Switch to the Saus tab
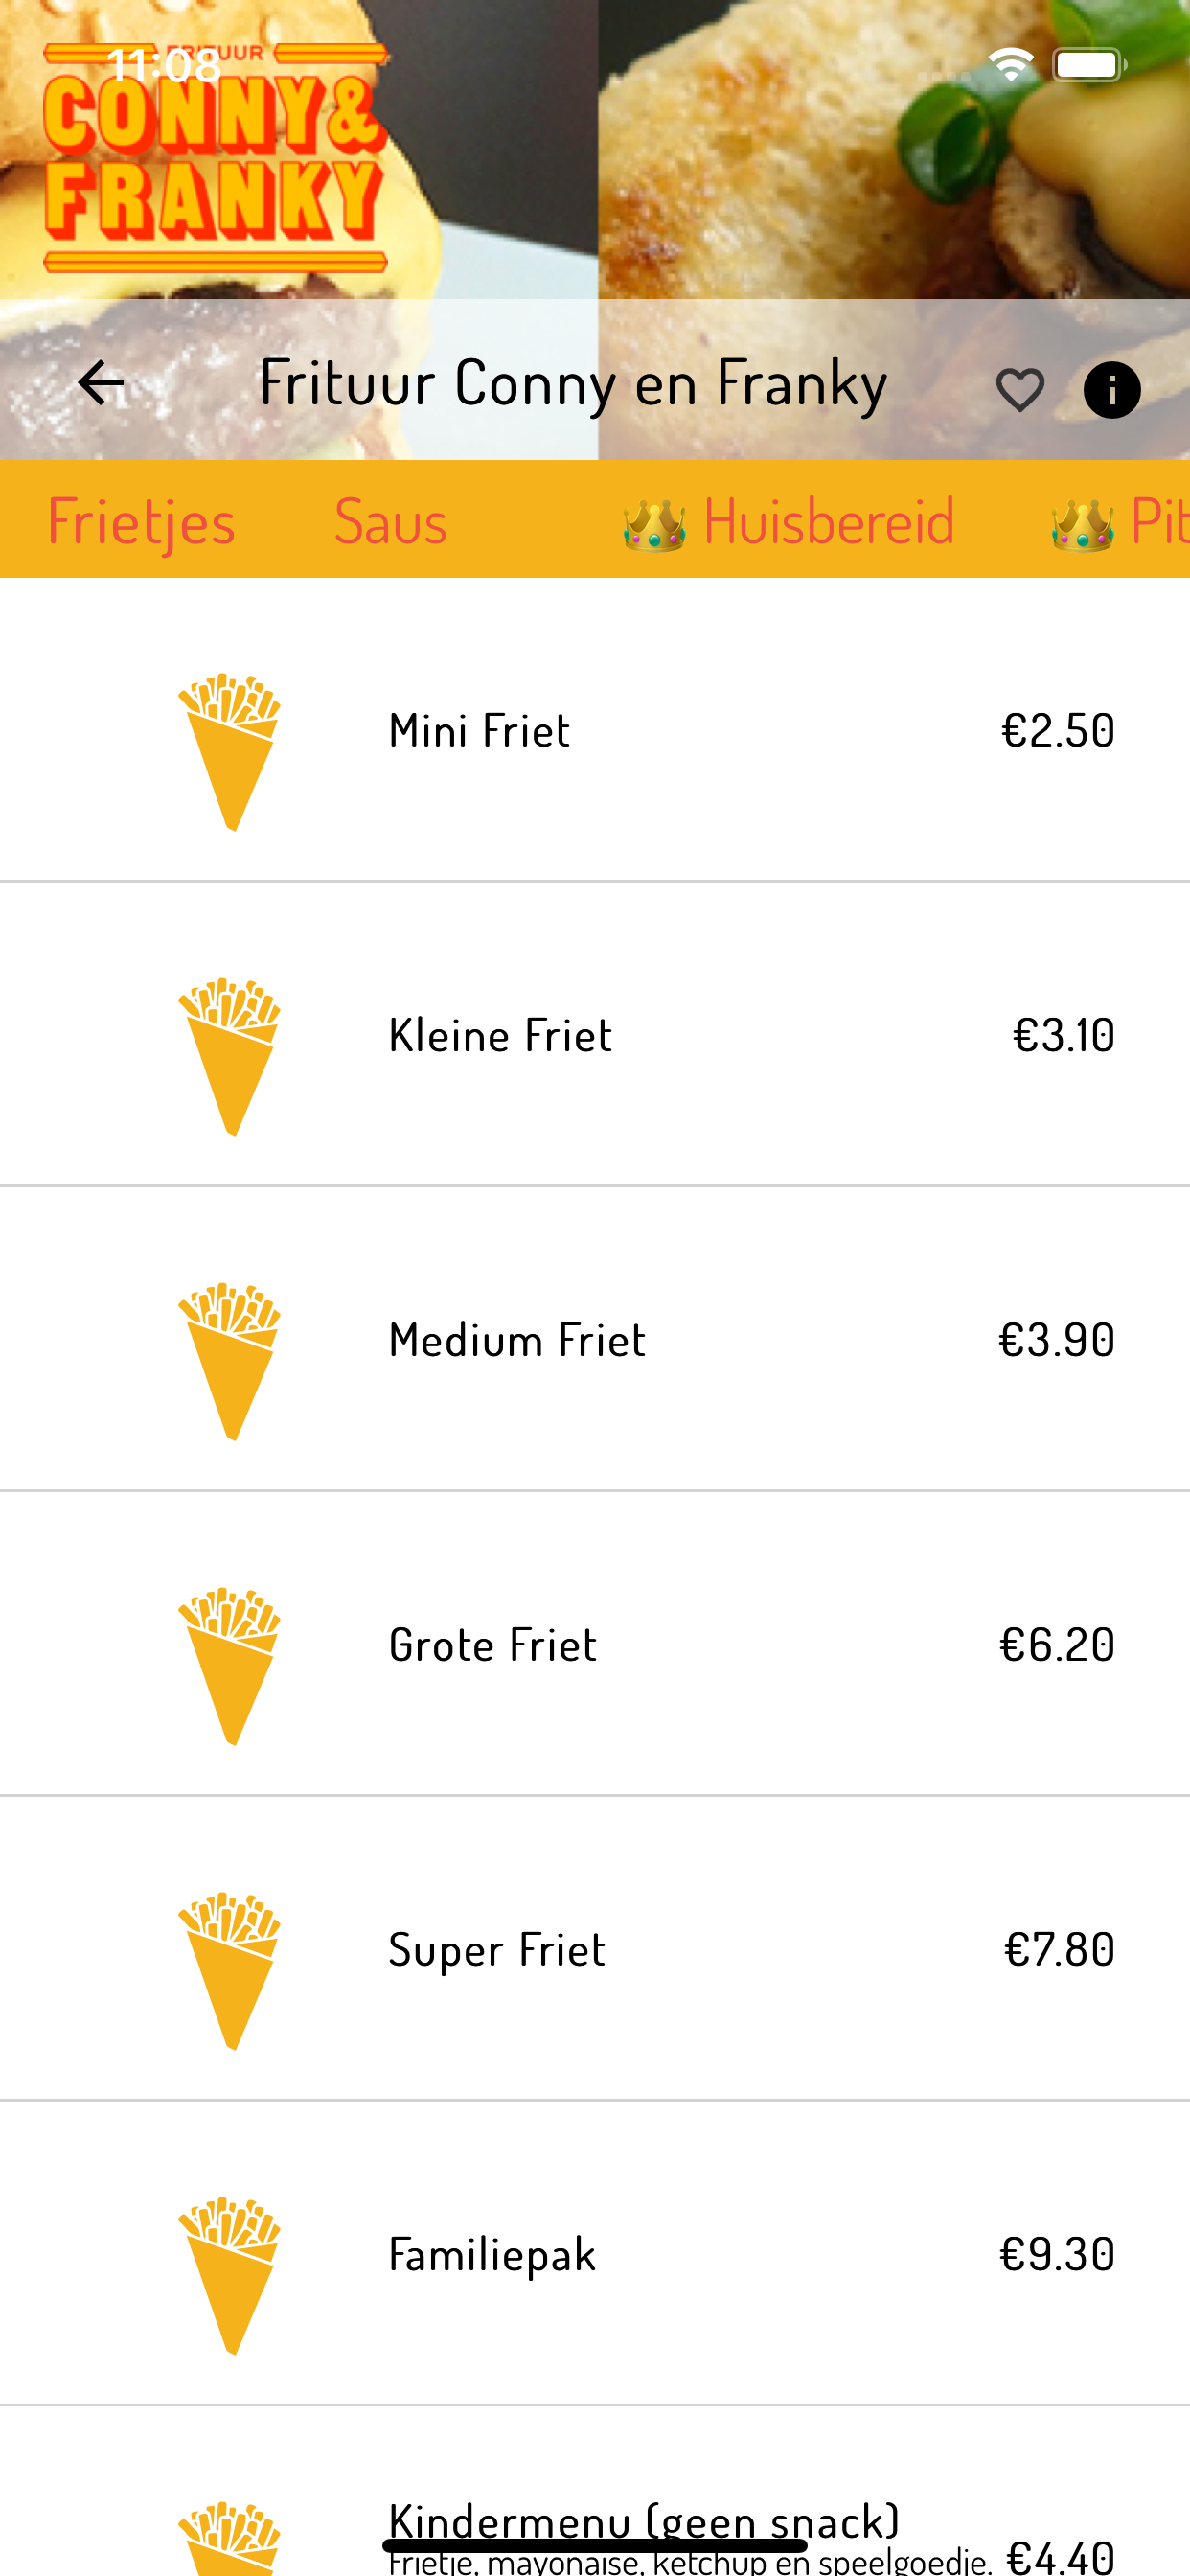The image size is (1190, 2576). pos(390,521)
